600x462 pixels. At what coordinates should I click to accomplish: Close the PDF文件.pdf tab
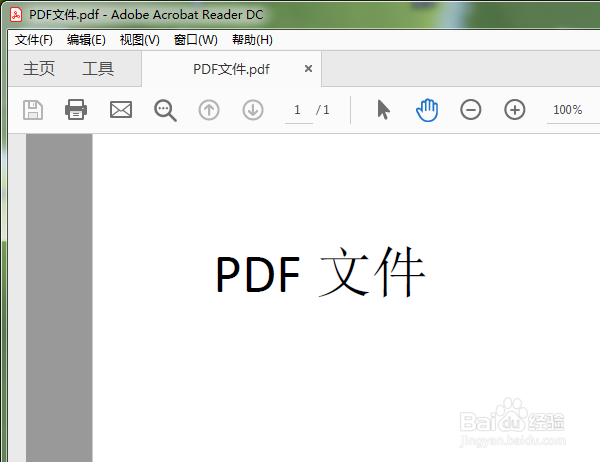click(x=308, y=69)
